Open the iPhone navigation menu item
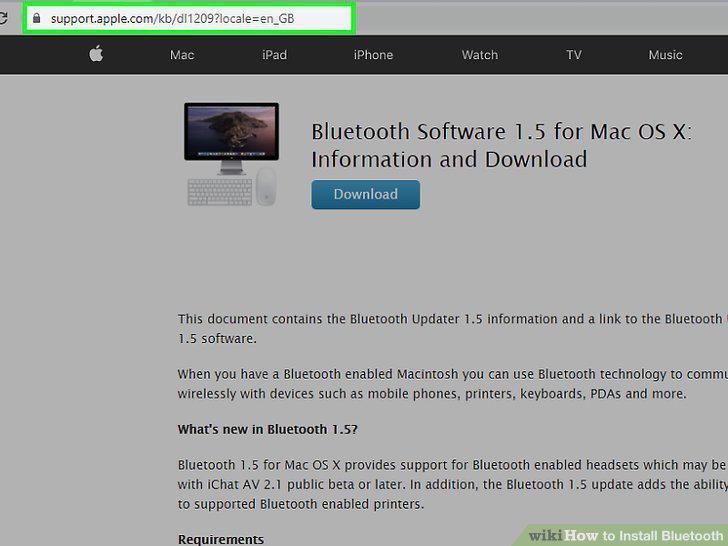This screenshot has height=546, width=728. point(373,55)
